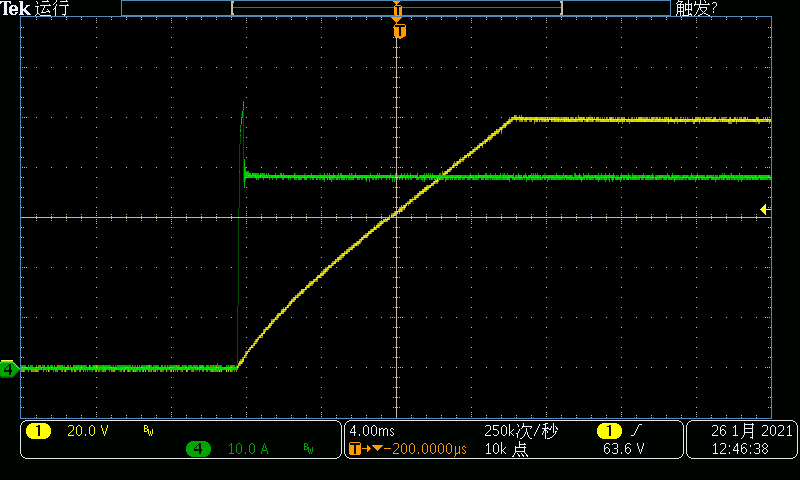This screenshot has width=800, height=480.
Task: Click the channel 4 green badge
Action: pyautogui.click(x=198, y=449)
